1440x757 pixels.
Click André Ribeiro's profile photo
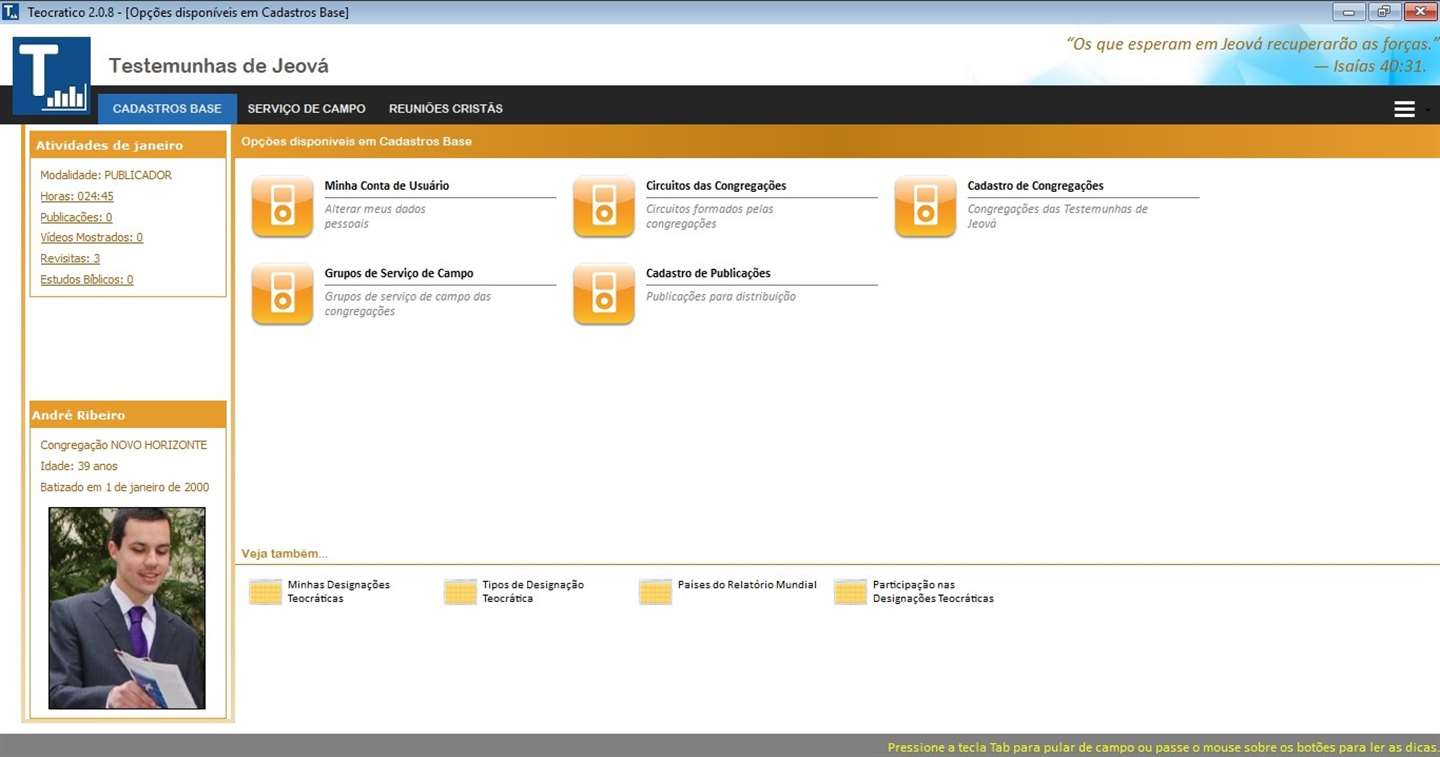127,608
